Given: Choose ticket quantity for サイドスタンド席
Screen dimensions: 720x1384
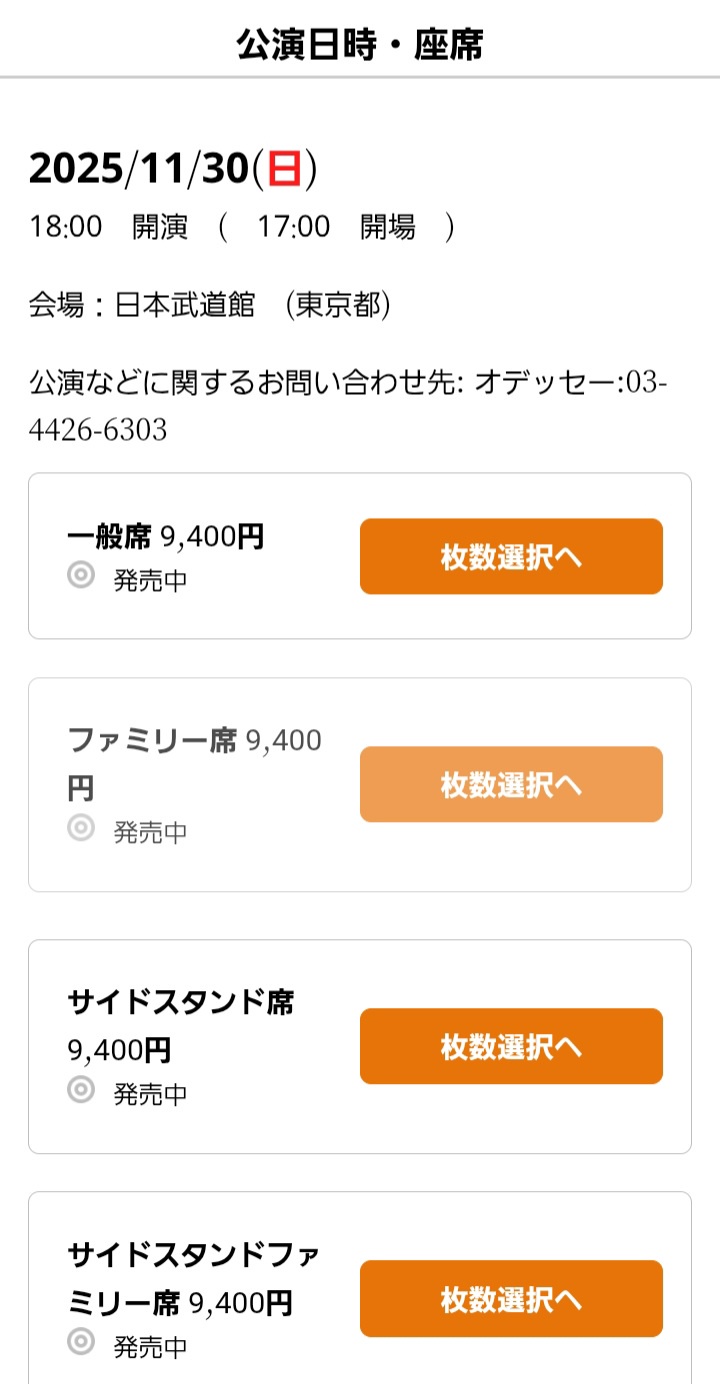Looking at the screenshot, I should (511, 1046).
